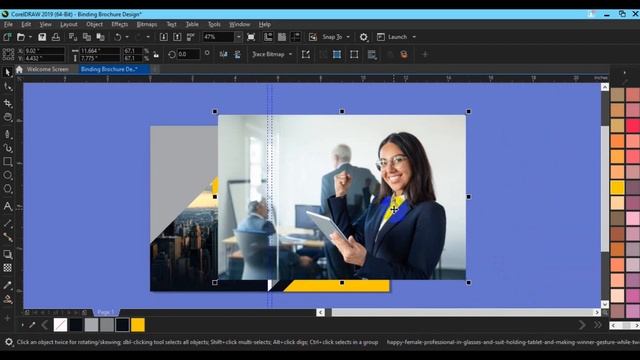Click the Undo arrow icon

[118, 37]
